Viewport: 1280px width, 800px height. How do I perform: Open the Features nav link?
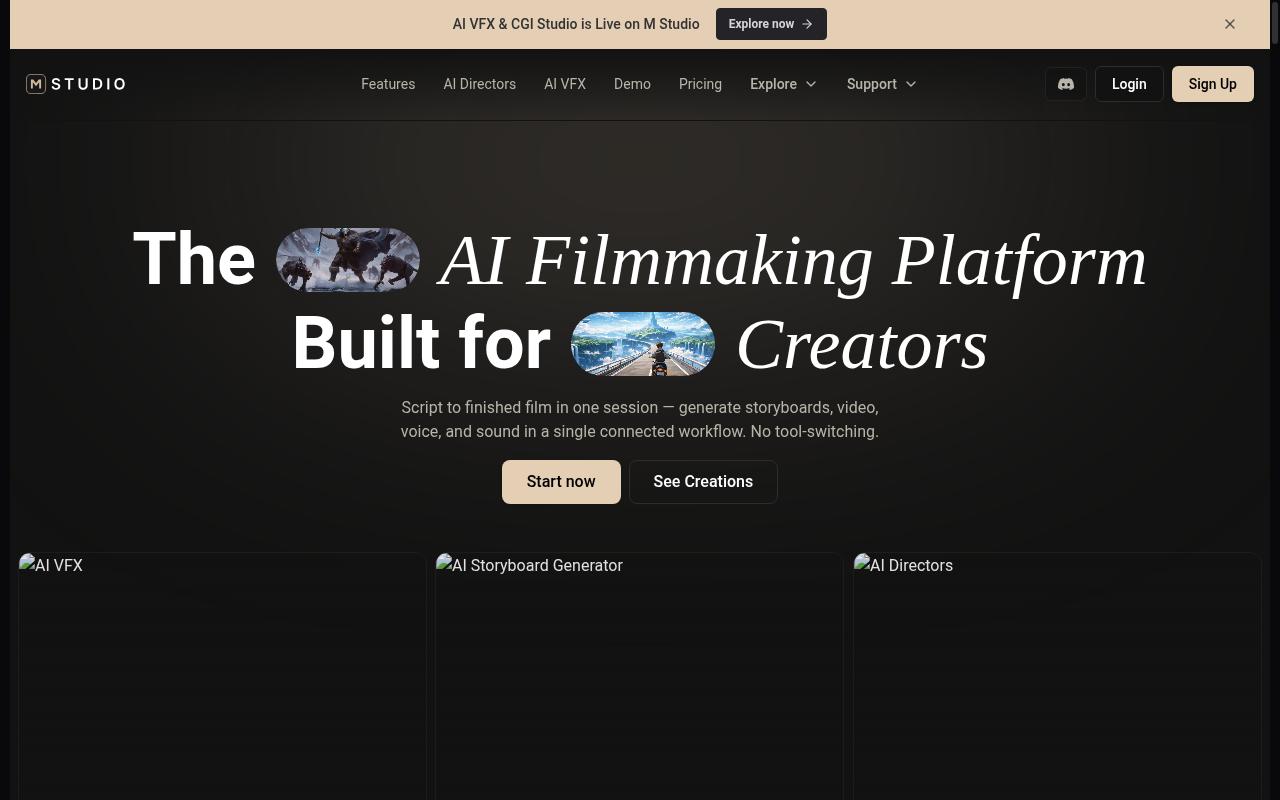point(388,84)
